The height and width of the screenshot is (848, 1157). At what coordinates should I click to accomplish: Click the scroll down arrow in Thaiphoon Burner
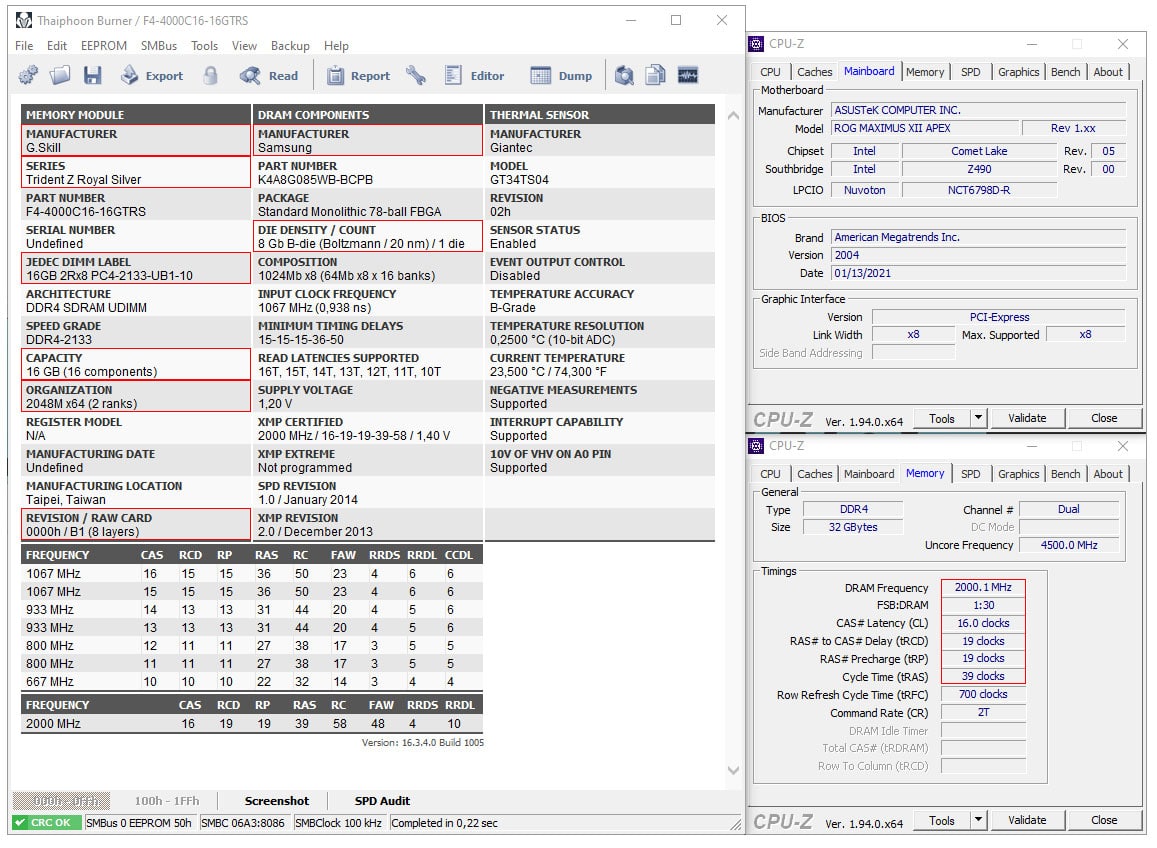[733, 771]
